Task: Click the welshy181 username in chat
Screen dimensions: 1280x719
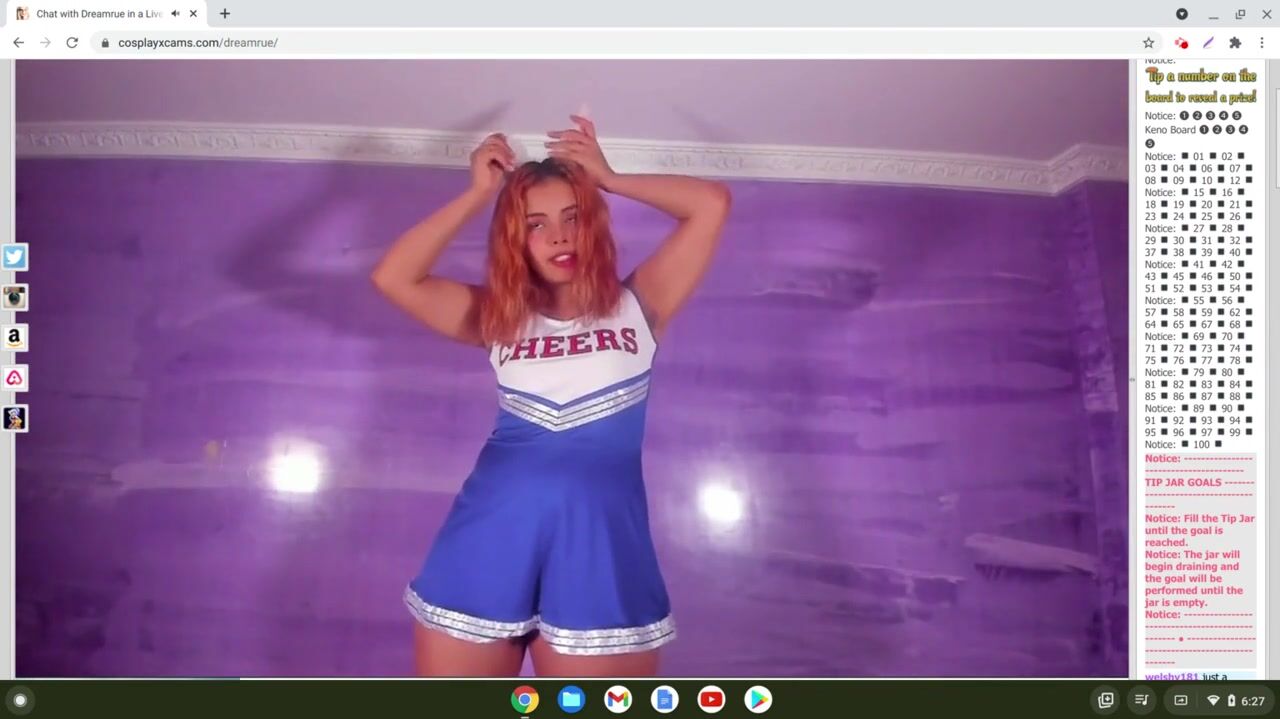Action: [1171, 677]
